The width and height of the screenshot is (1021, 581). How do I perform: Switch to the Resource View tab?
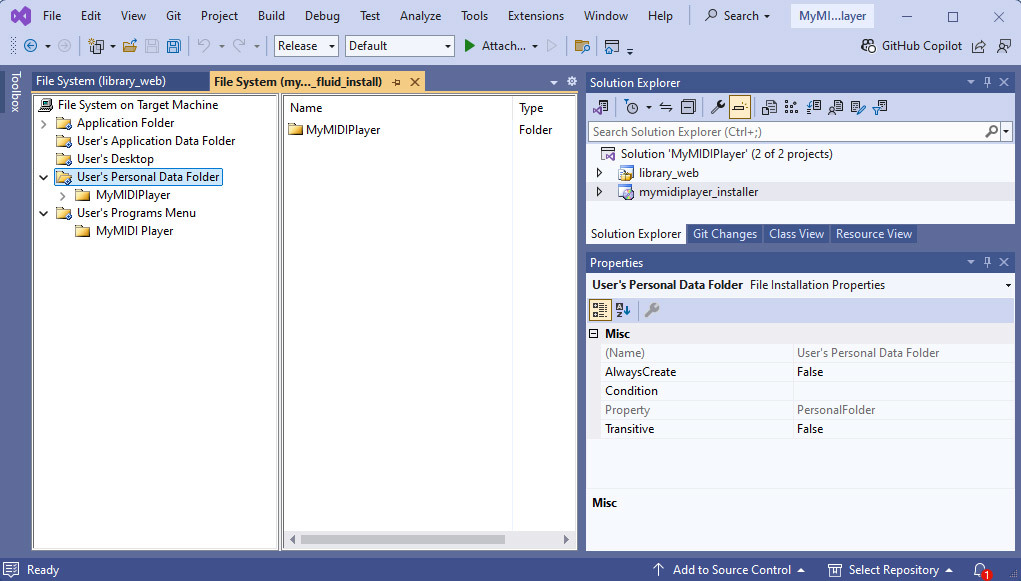874,234
